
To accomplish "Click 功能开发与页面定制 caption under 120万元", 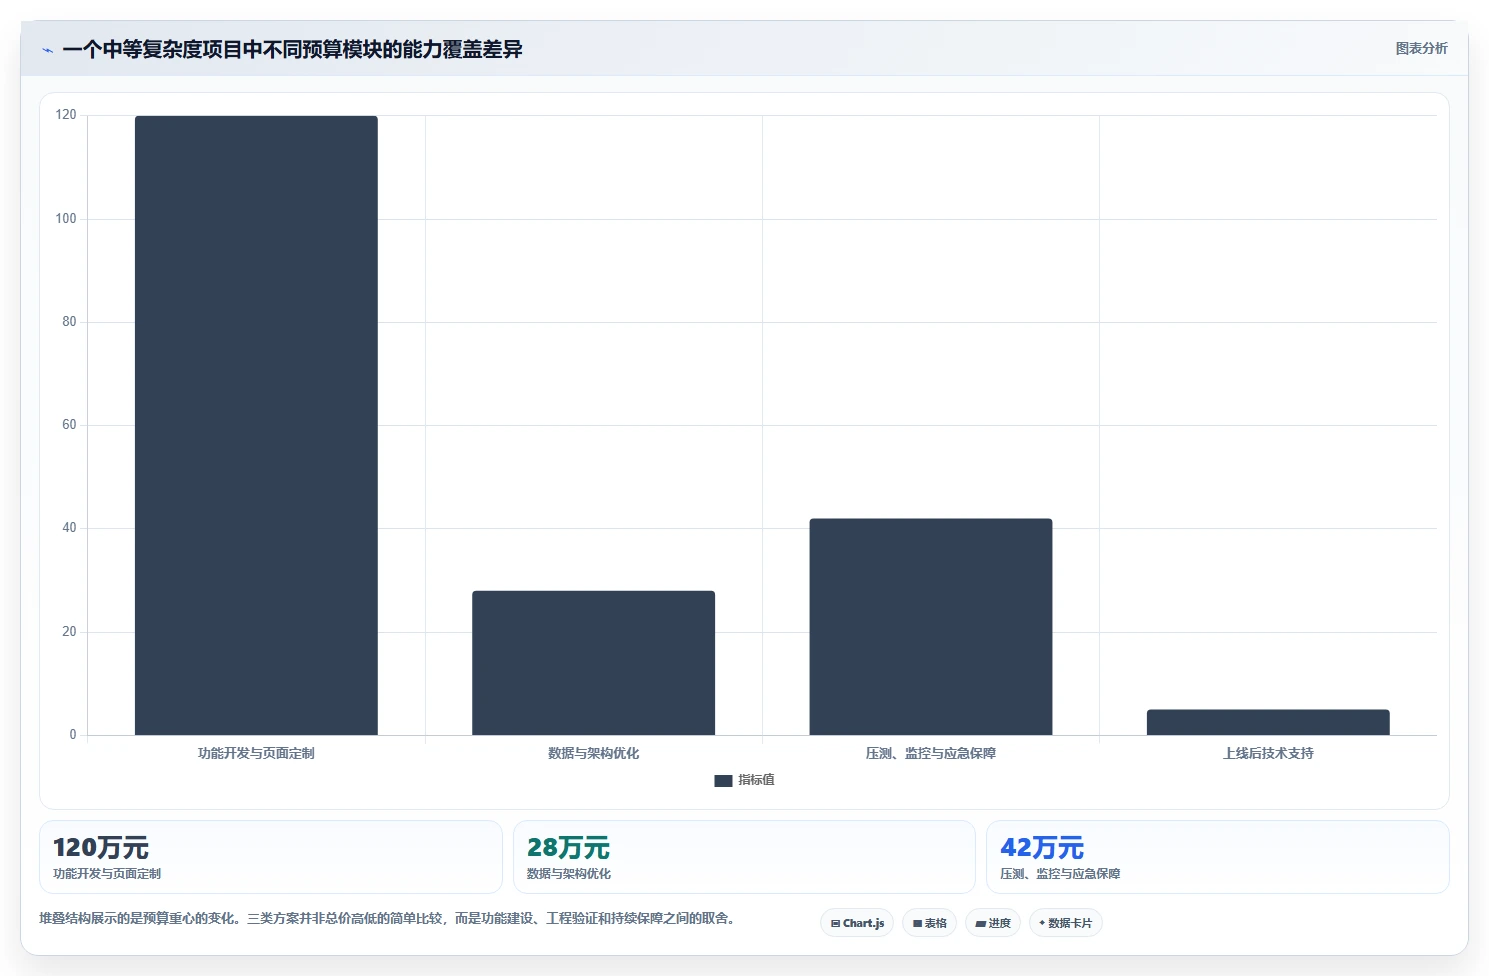I will pyautogui.click(x=107, y=873).
